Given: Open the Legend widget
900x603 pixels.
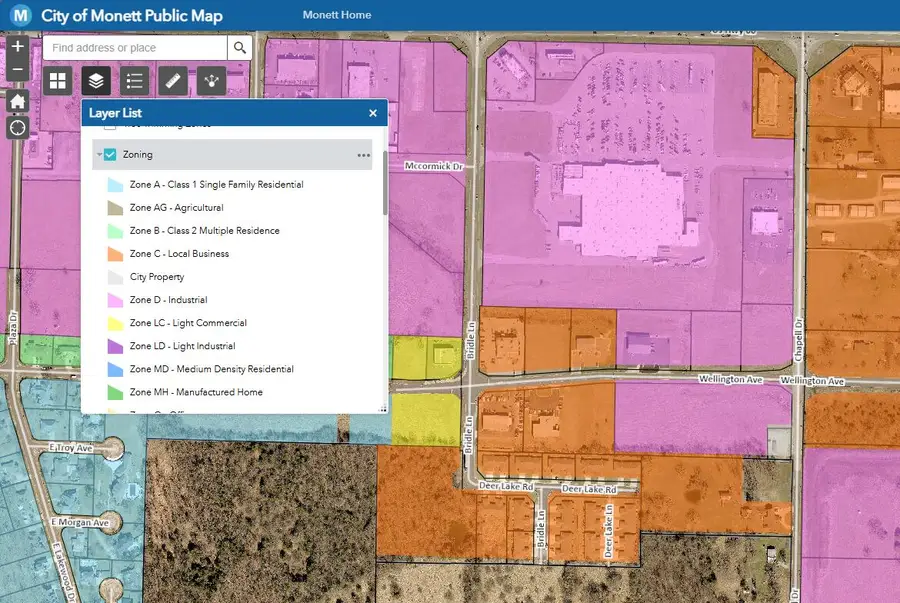Looking at the screenshot, I should point(135,81).
